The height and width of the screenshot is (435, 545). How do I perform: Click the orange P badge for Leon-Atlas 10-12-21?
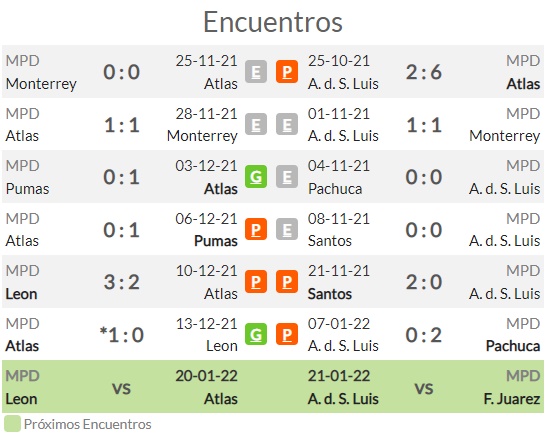click(x=256, y=281)
